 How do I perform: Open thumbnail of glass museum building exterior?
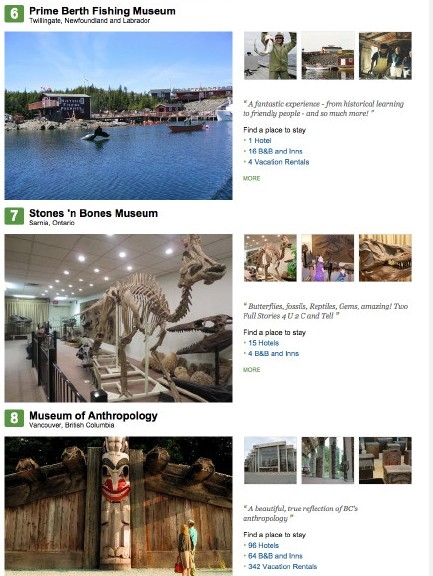point(270,460)
